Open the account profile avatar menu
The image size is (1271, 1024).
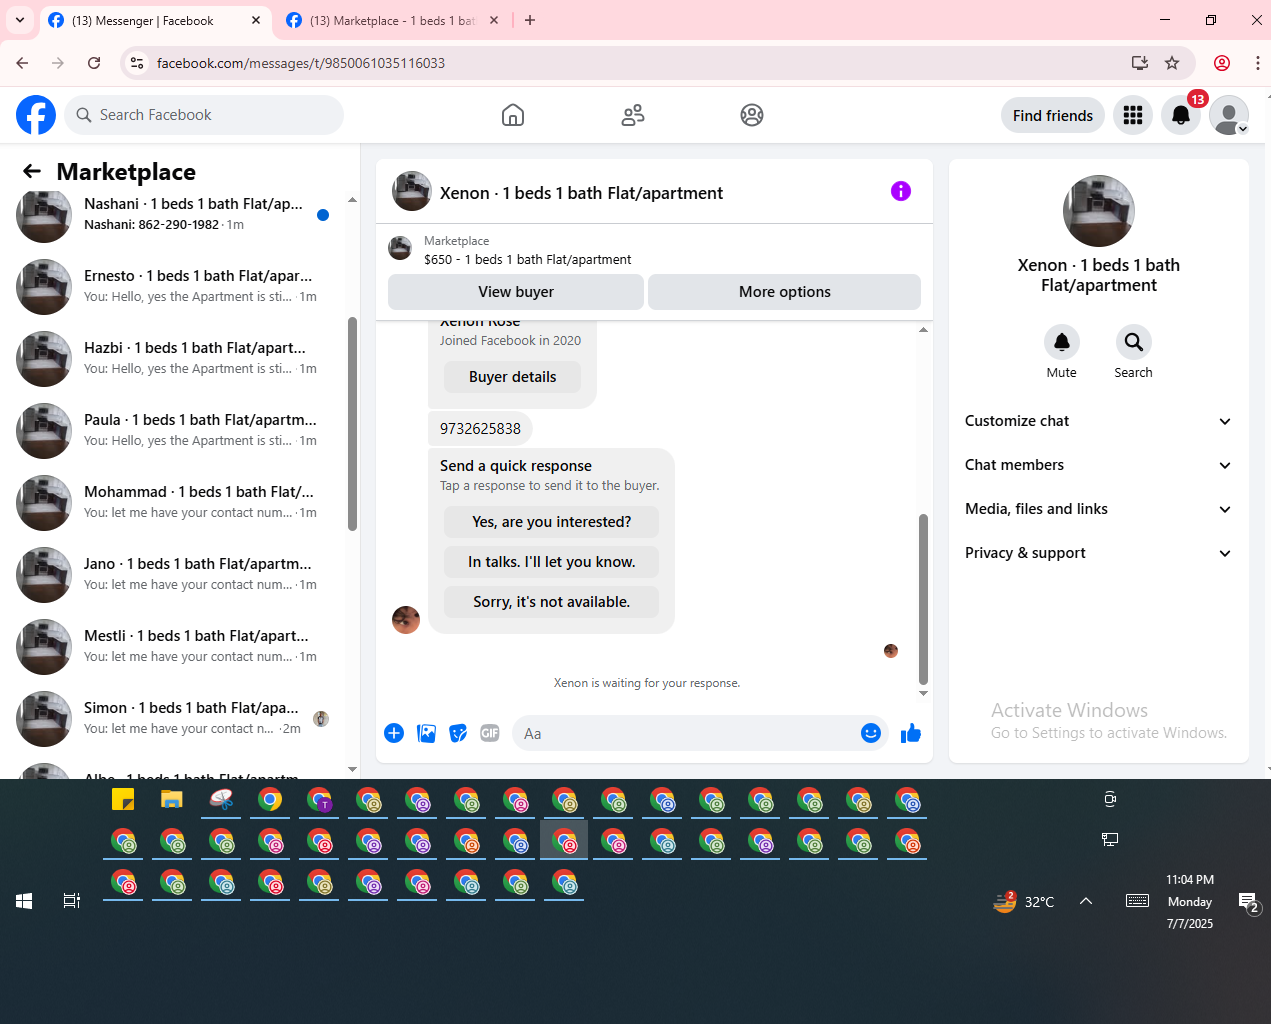(1229, 115)
